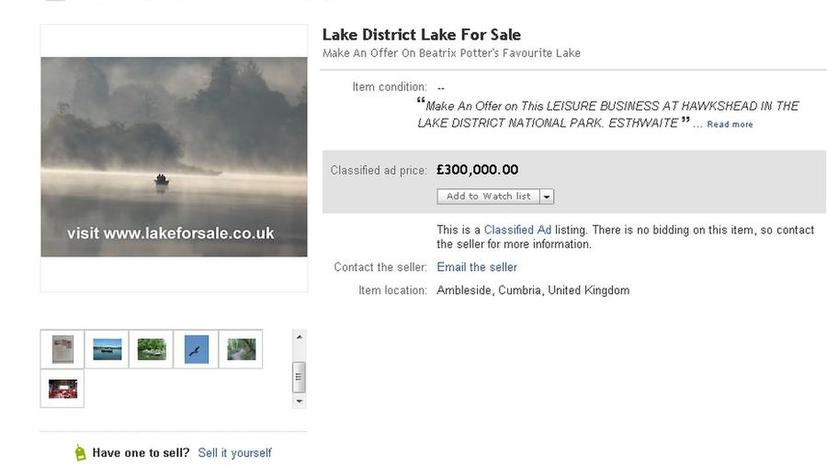Expand the Add to Watch list dropdown arrow
Screen dimensions: 827x465
coord(547,197)
